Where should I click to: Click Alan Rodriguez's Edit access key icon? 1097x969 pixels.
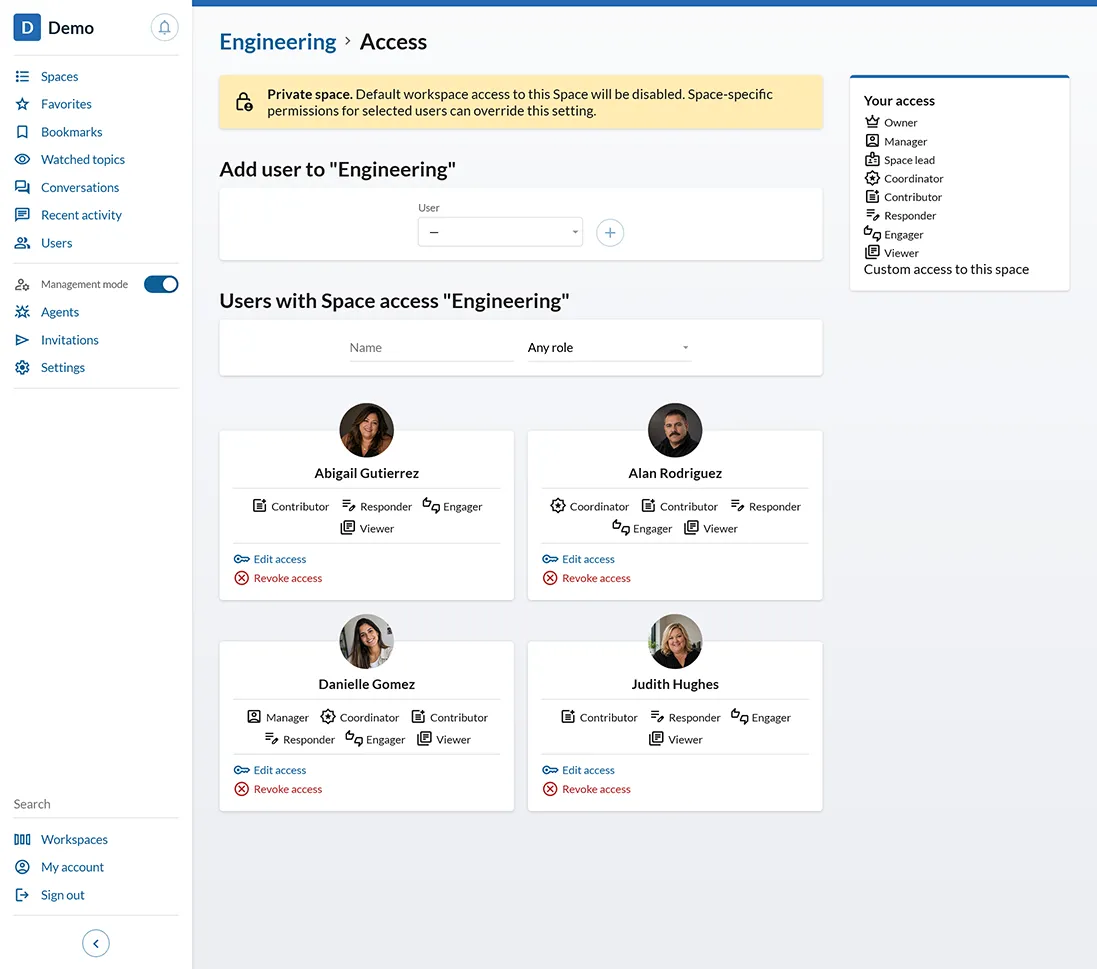pos(550,559)
